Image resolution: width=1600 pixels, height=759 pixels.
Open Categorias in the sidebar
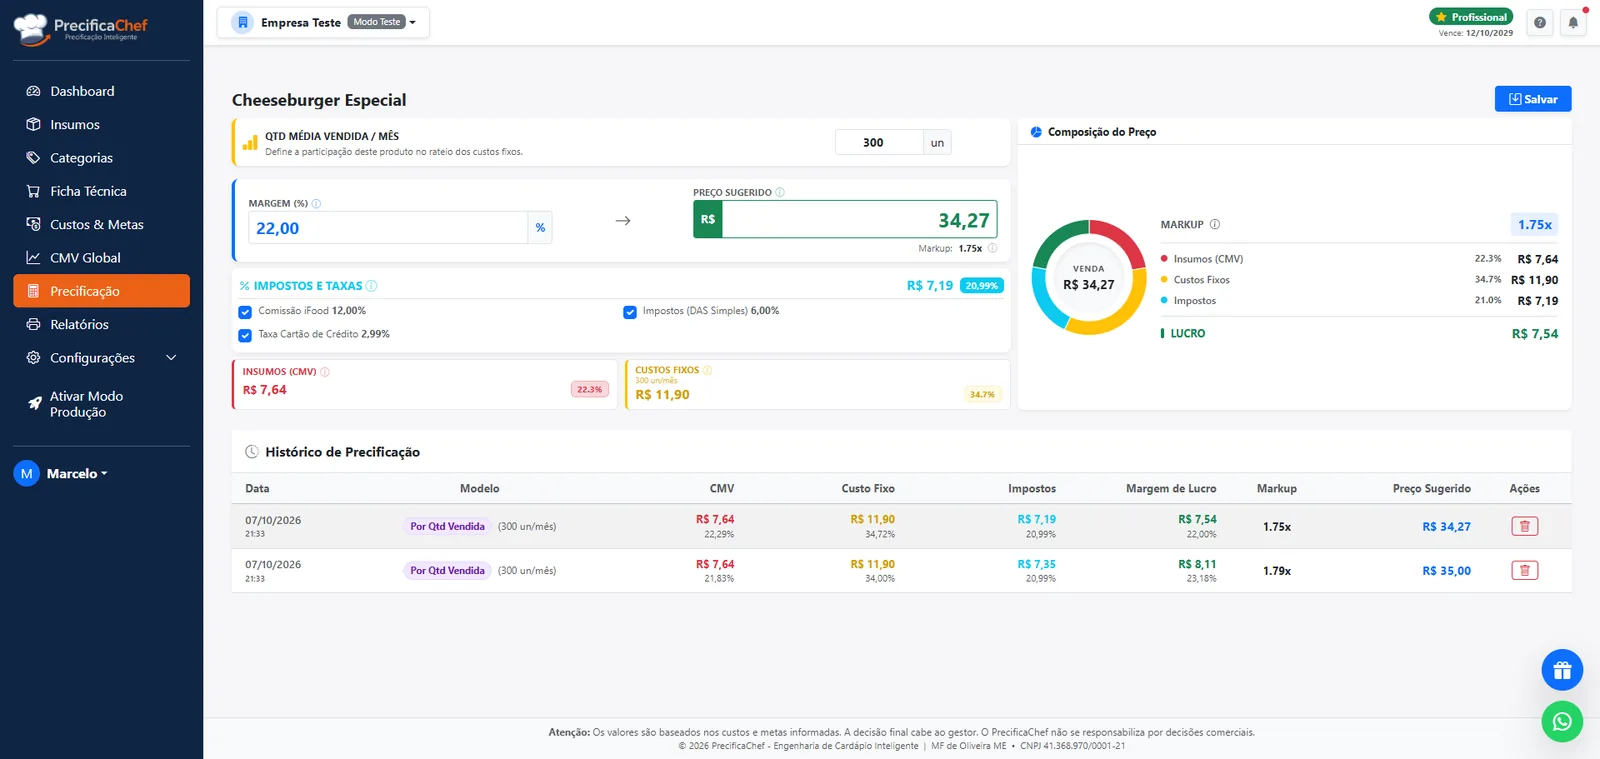101,158
